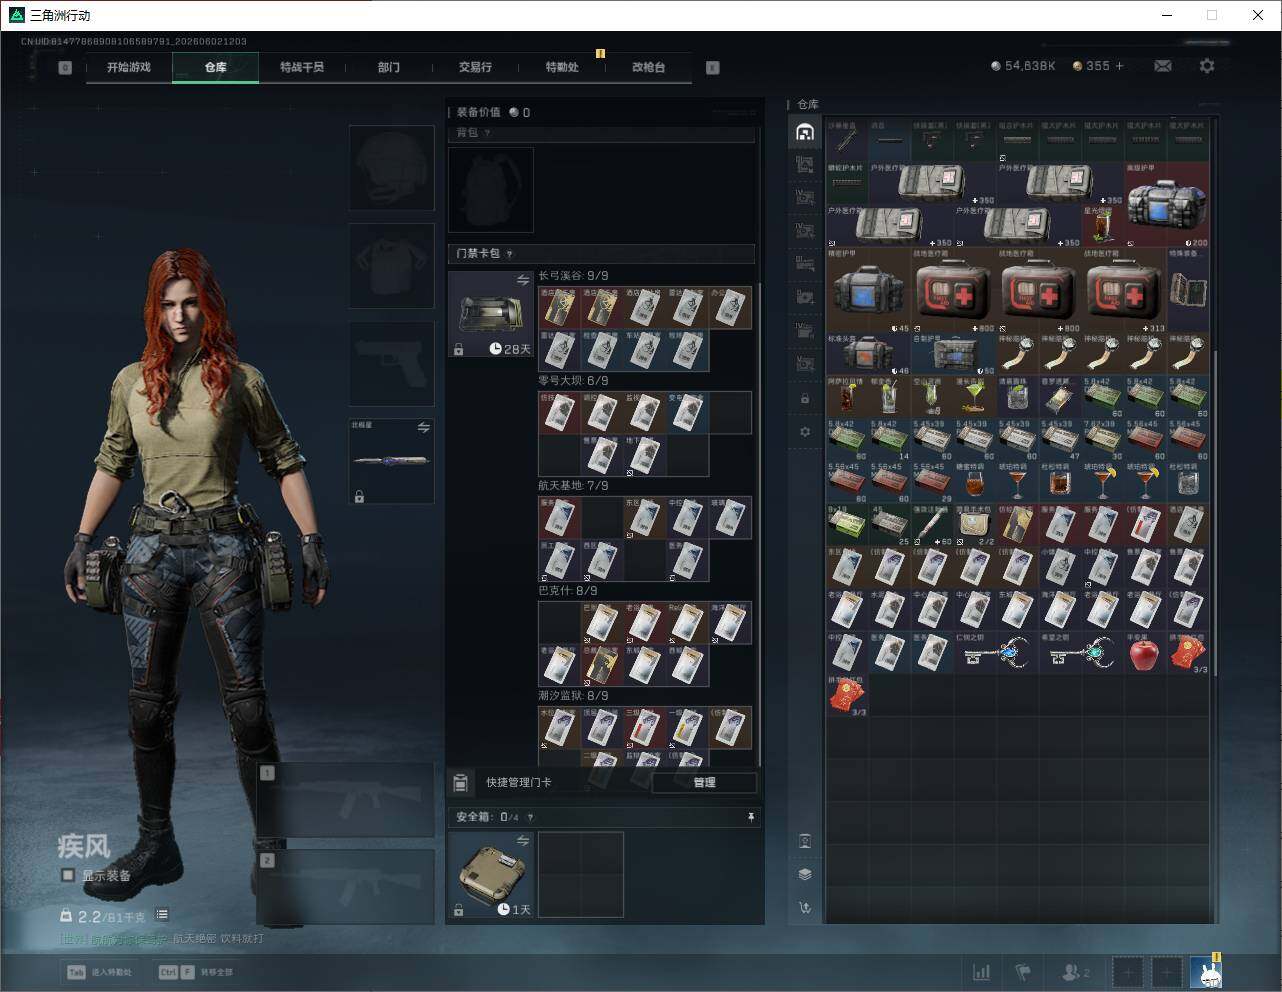This screenshot has height=992, width=1282.
Task: Click the help mark beside 门禁卡包
Action: point(509,254)
